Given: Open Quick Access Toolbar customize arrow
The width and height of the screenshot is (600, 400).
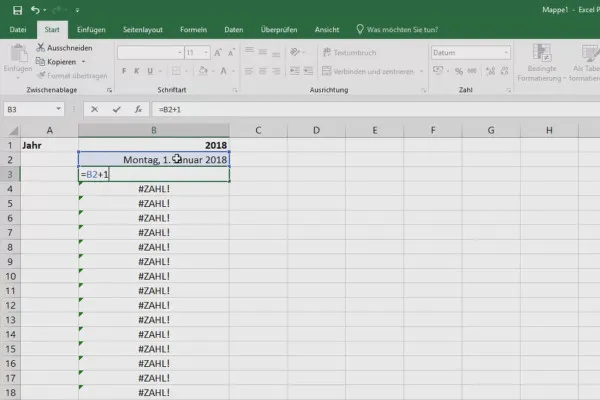Looking at the screenshot, I should [x=77, y=10].
